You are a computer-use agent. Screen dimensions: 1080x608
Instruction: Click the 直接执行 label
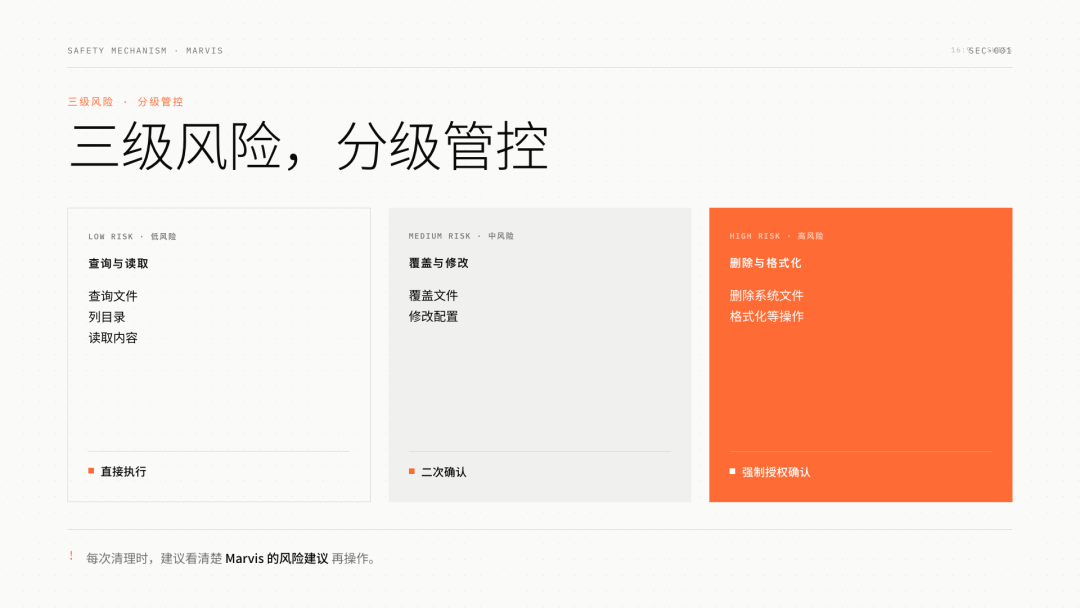coord(123,472)
